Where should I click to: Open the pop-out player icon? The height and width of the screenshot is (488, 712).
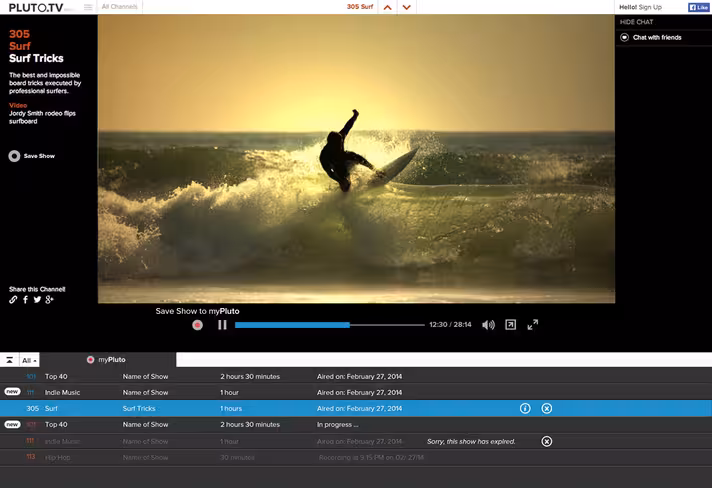pyautogui.click(x=510, y=325)
